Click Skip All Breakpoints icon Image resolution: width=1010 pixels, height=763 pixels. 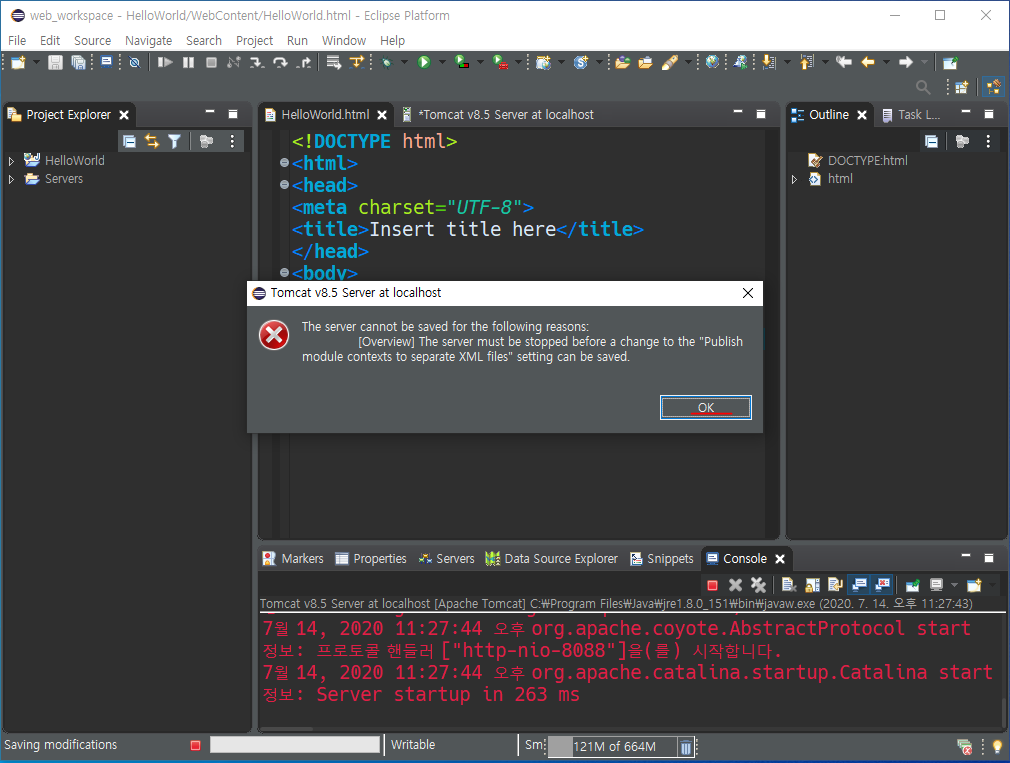point(134,62)
